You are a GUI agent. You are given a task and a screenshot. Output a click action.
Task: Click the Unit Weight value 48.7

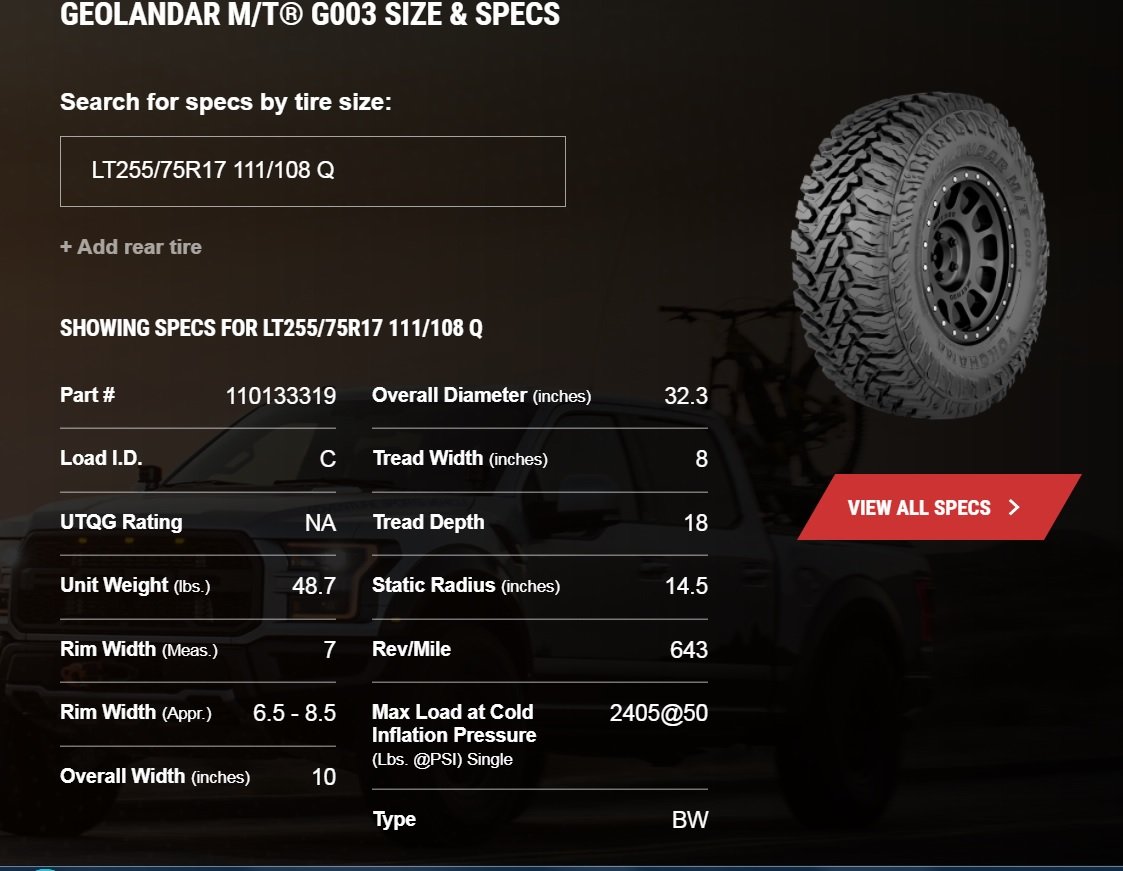click(x=314, y=586)
